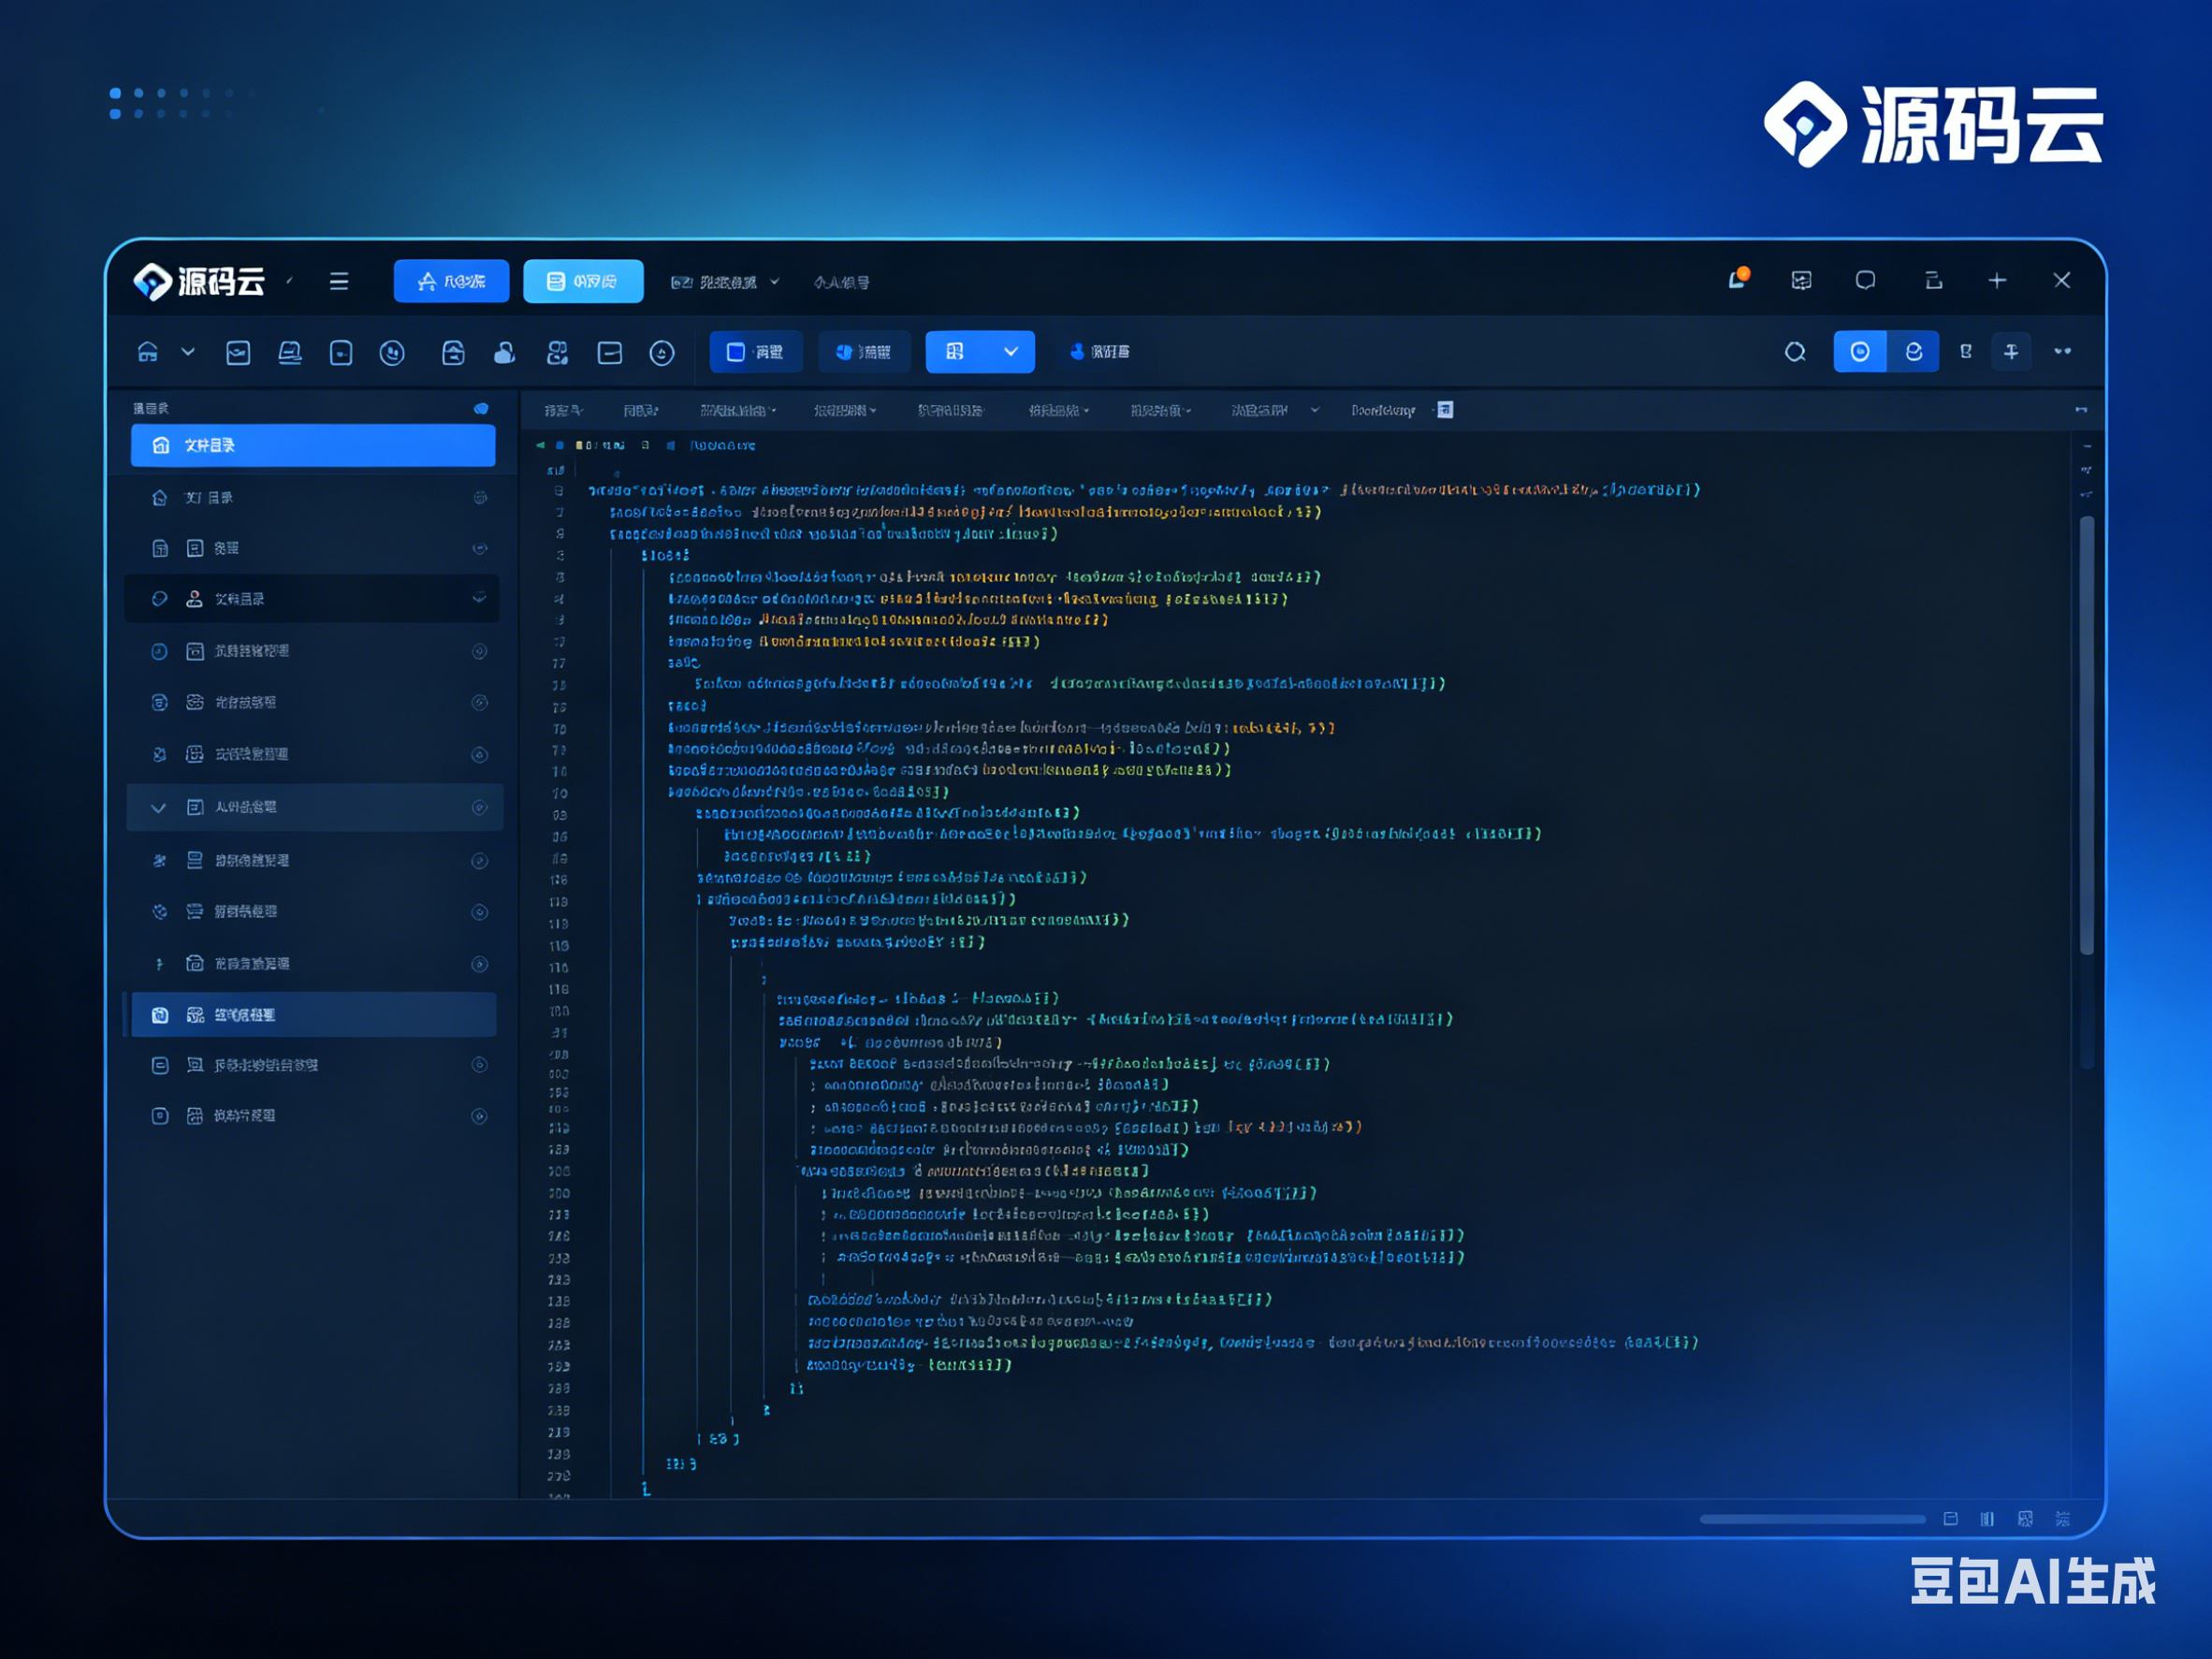Screen dimensions: 2212x1659
Task: Click the tablet-shaped icon before the smiley
Action: [x=341, y=352]
